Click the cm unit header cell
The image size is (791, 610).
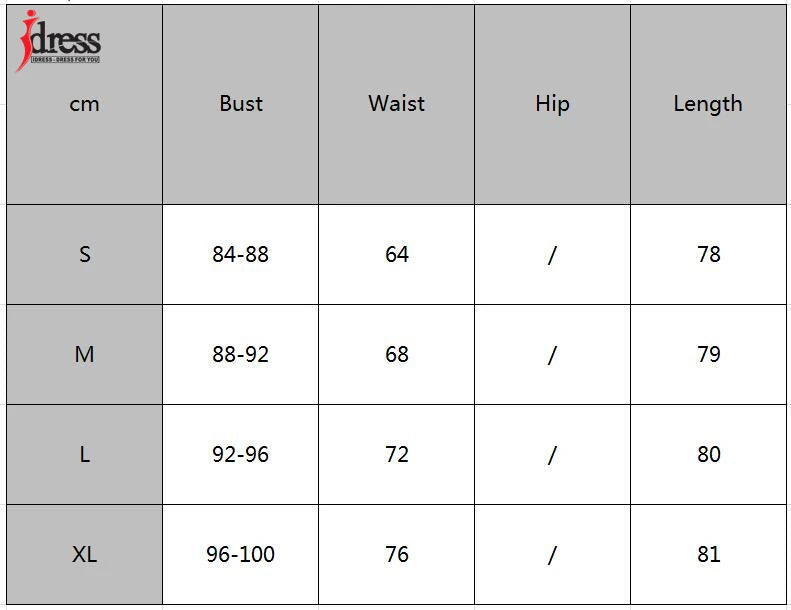pyautogui.click(x=84, y=104)
